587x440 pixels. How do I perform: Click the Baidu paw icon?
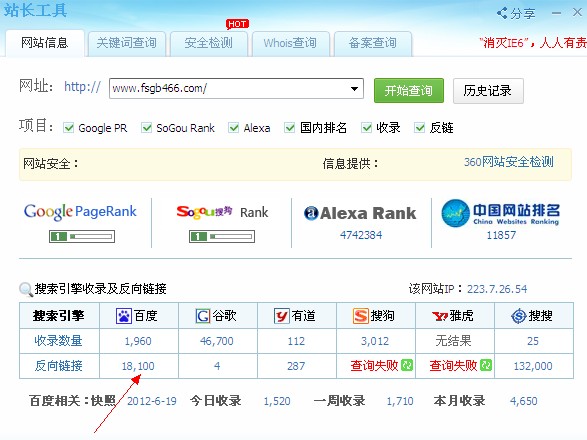coord(124,316)
